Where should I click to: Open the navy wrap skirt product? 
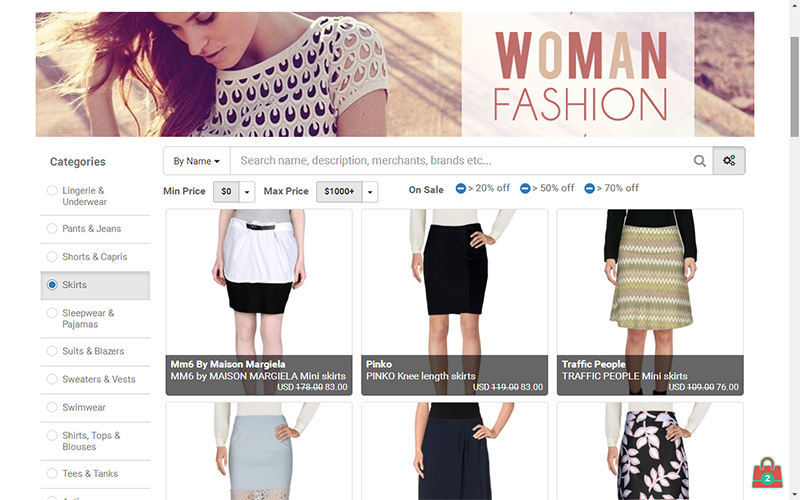point(455,451)
